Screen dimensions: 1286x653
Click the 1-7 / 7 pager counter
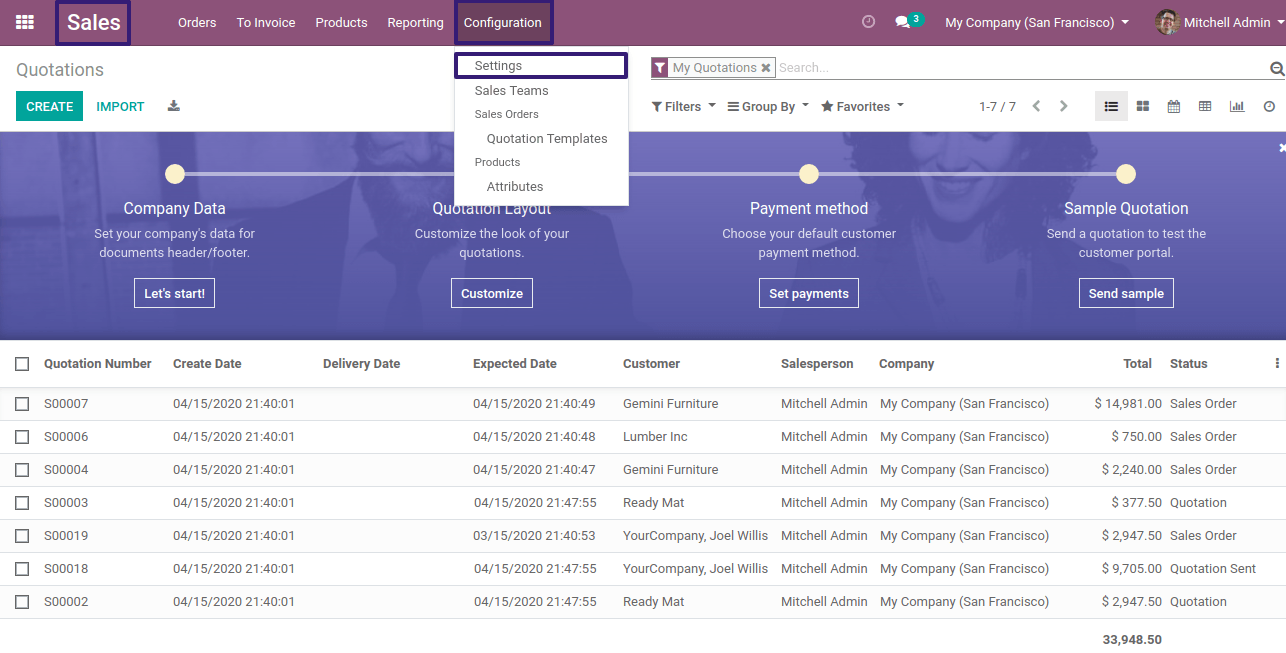997,106
